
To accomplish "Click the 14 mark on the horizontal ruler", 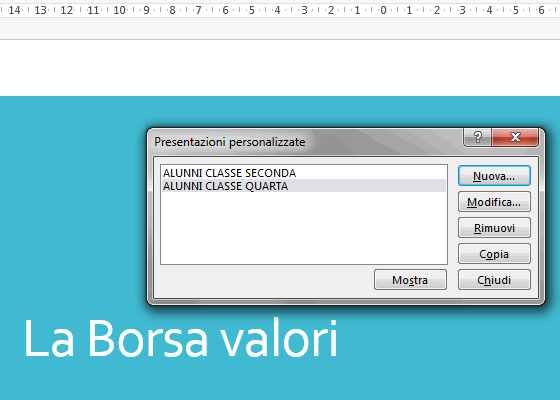I will [x=14, y=10].
